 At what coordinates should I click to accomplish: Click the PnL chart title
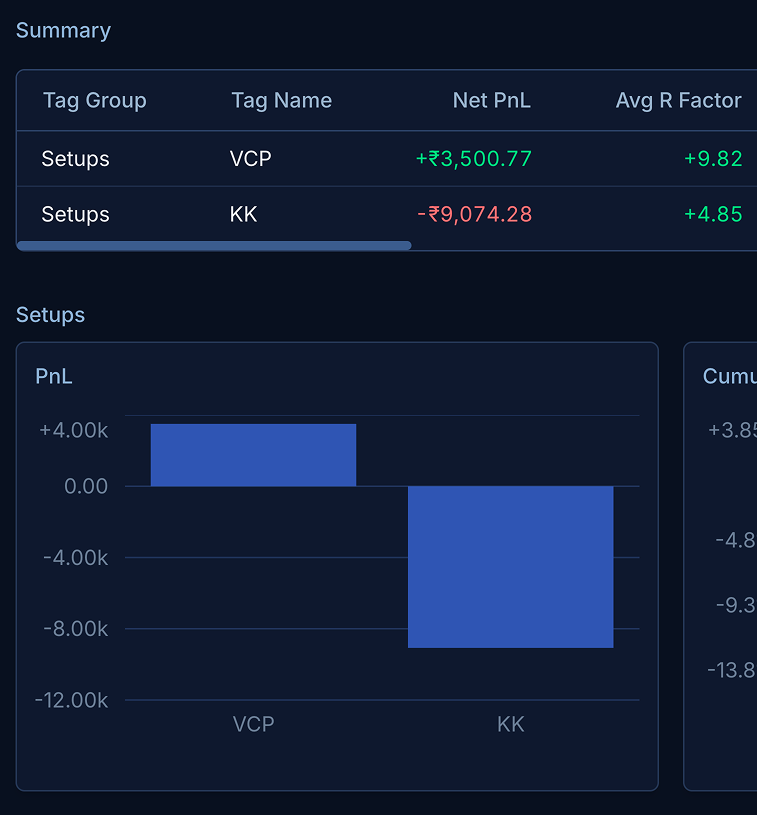coord(54,376)
